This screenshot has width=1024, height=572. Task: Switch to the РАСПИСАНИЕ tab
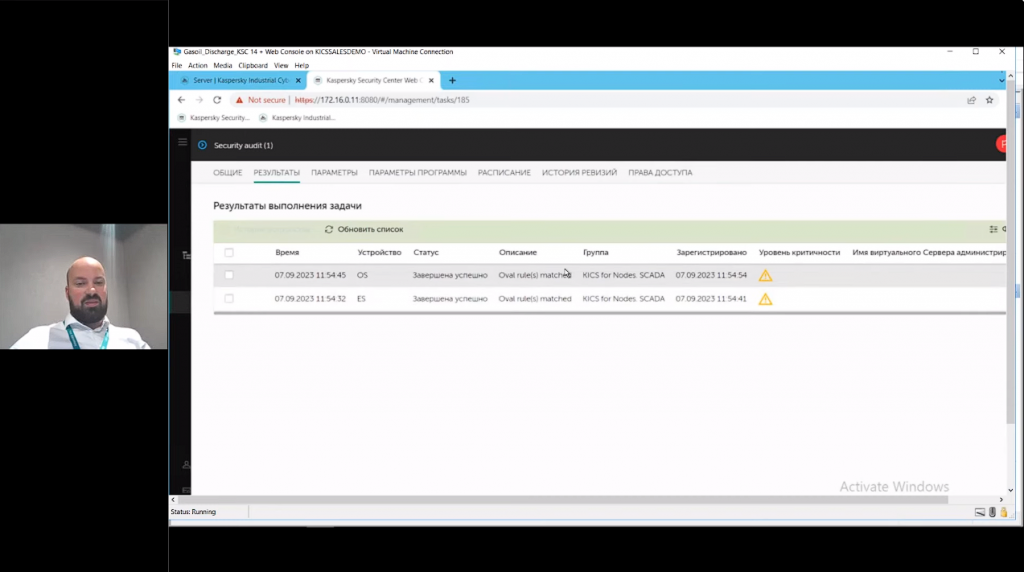(x=504, y=172)
